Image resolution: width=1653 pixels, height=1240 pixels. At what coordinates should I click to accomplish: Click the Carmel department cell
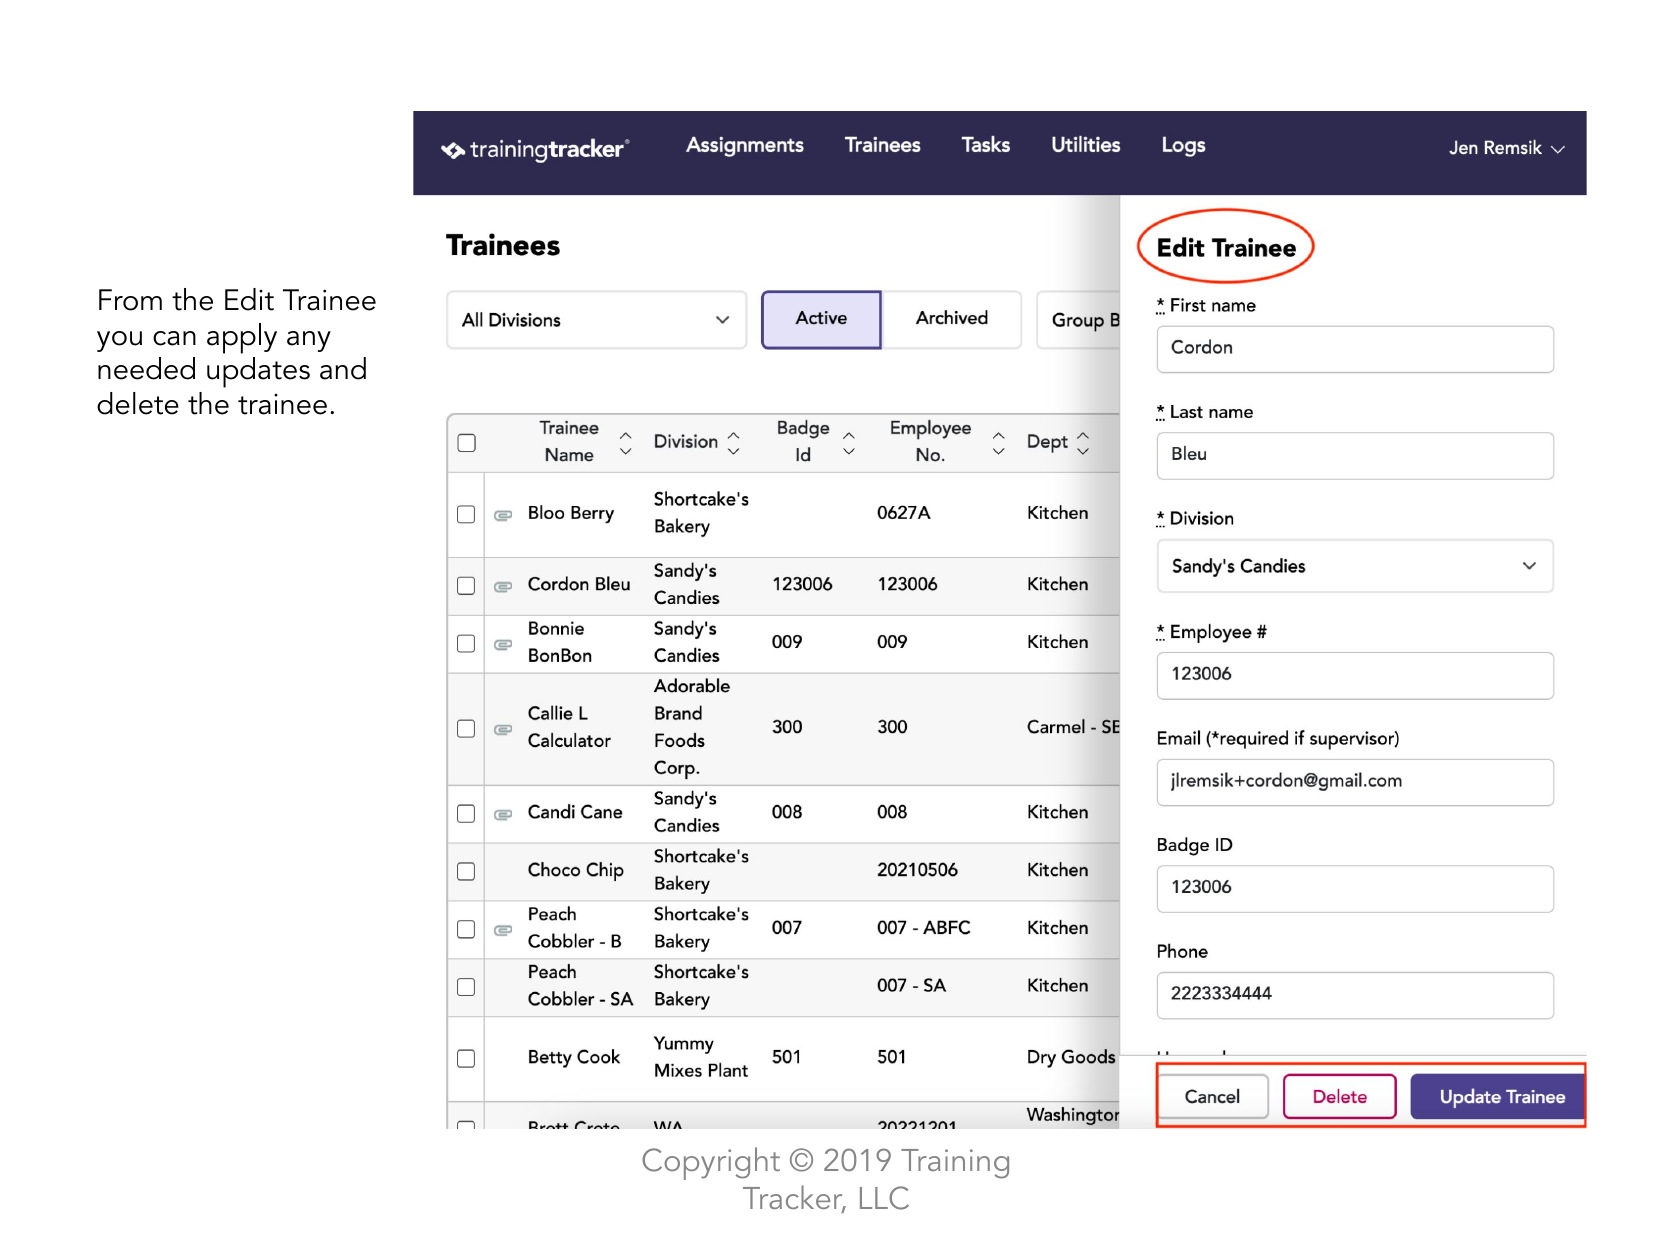[1073, 727]
